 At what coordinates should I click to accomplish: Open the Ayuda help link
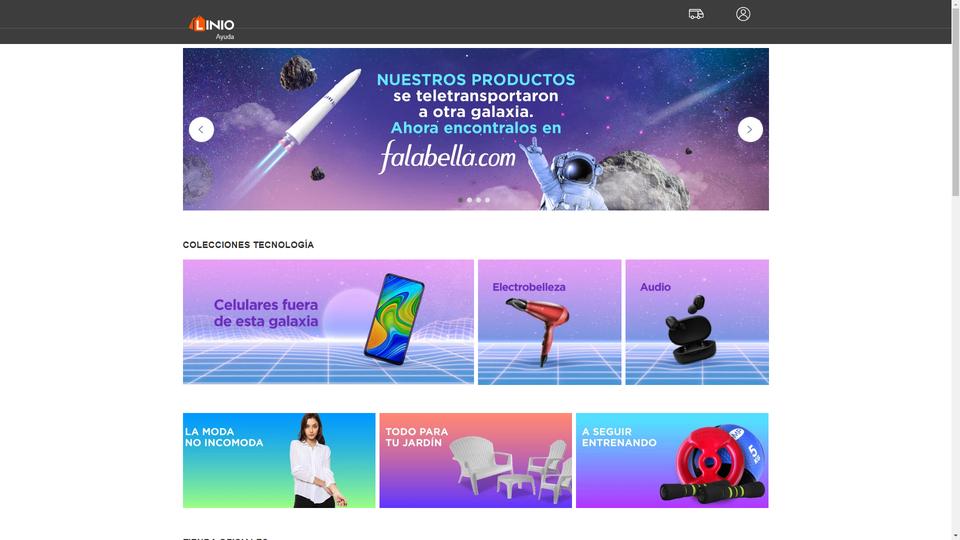tap(225, 37)
